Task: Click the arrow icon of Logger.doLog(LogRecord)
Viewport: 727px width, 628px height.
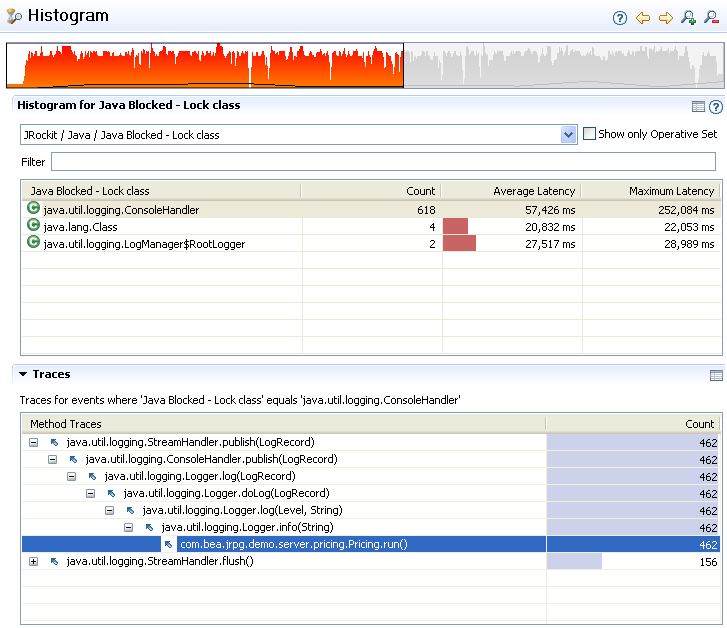Action: 111,493
